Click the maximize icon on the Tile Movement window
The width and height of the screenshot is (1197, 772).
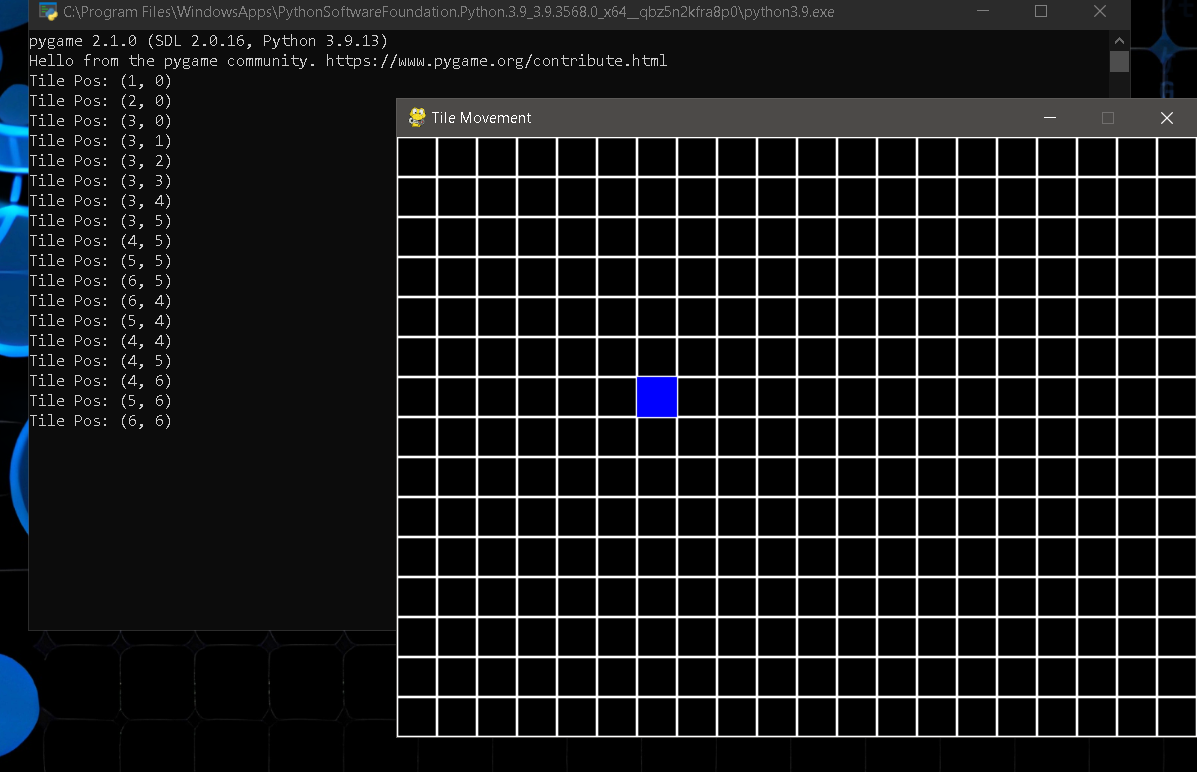(x=1108, y=117)
